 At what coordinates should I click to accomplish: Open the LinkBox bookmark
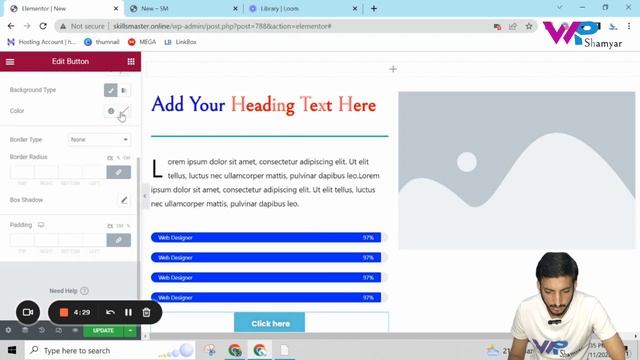(x=180, y=42)
